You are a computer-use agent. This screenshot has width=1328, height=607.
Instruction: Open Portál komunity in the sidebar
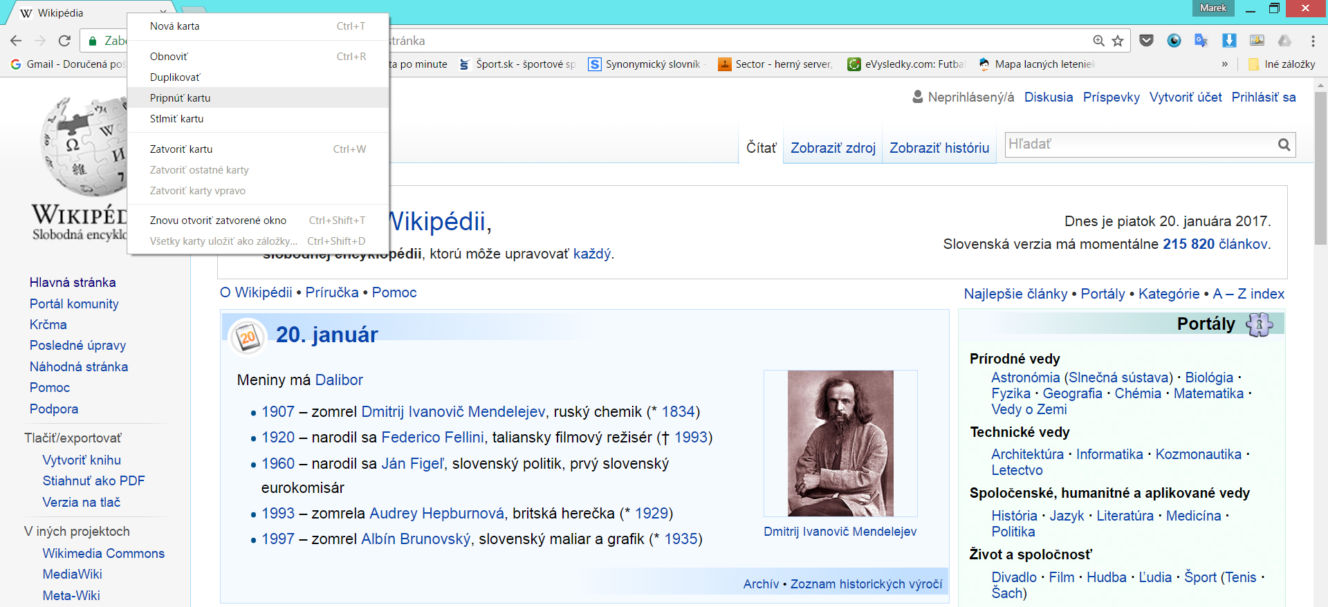pyautogui.click(x=74, y=303)
